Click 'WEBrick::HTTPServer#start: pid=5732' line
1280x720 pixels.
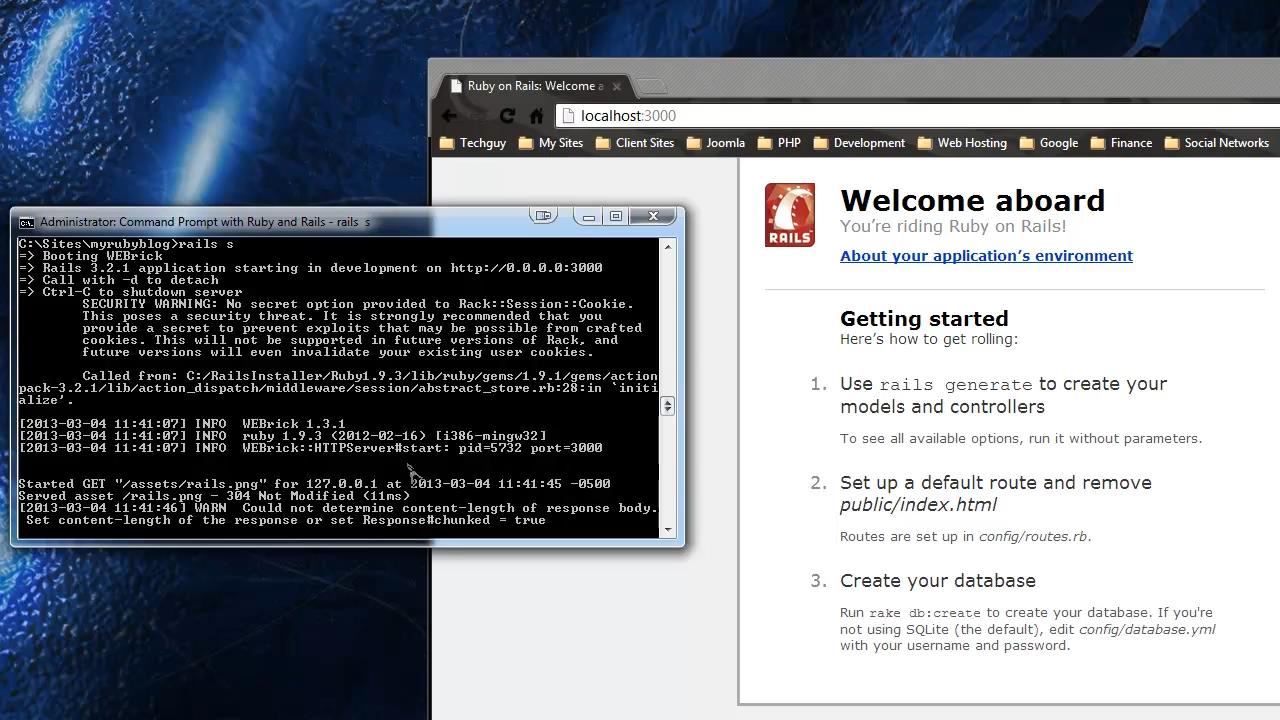(x=310, y=448)
